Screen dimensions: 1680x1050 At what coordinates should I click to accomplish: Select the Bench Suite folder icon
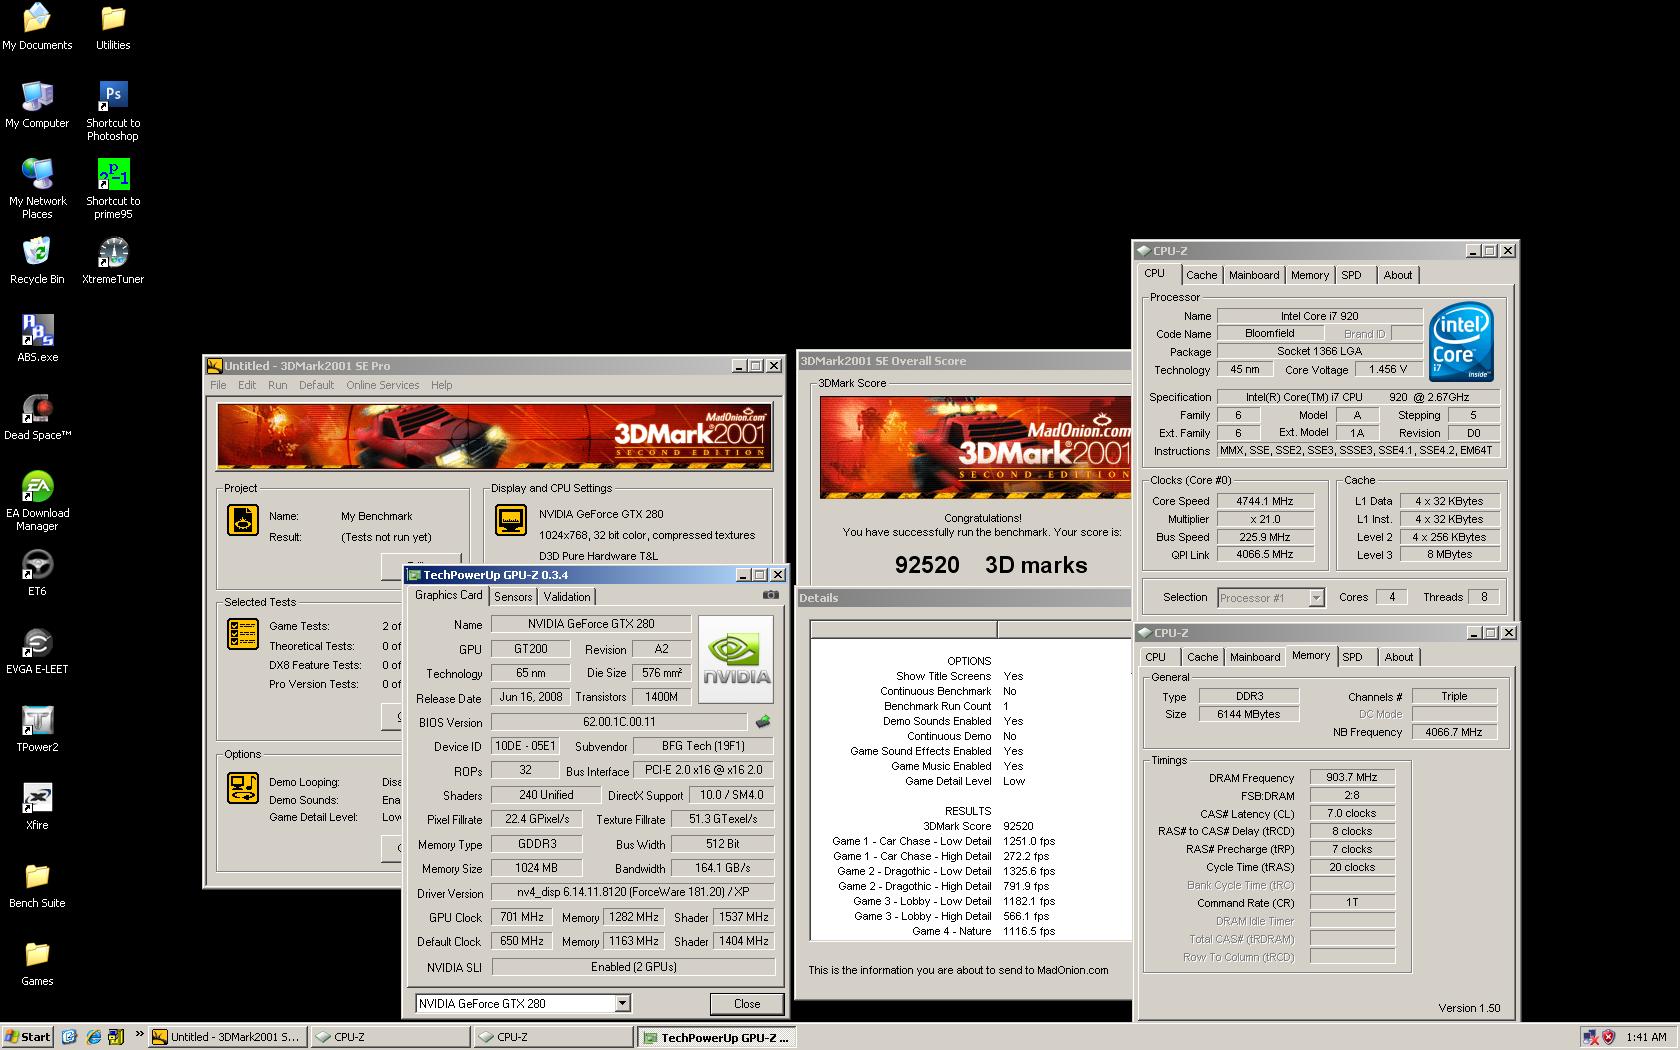point(37,885)
